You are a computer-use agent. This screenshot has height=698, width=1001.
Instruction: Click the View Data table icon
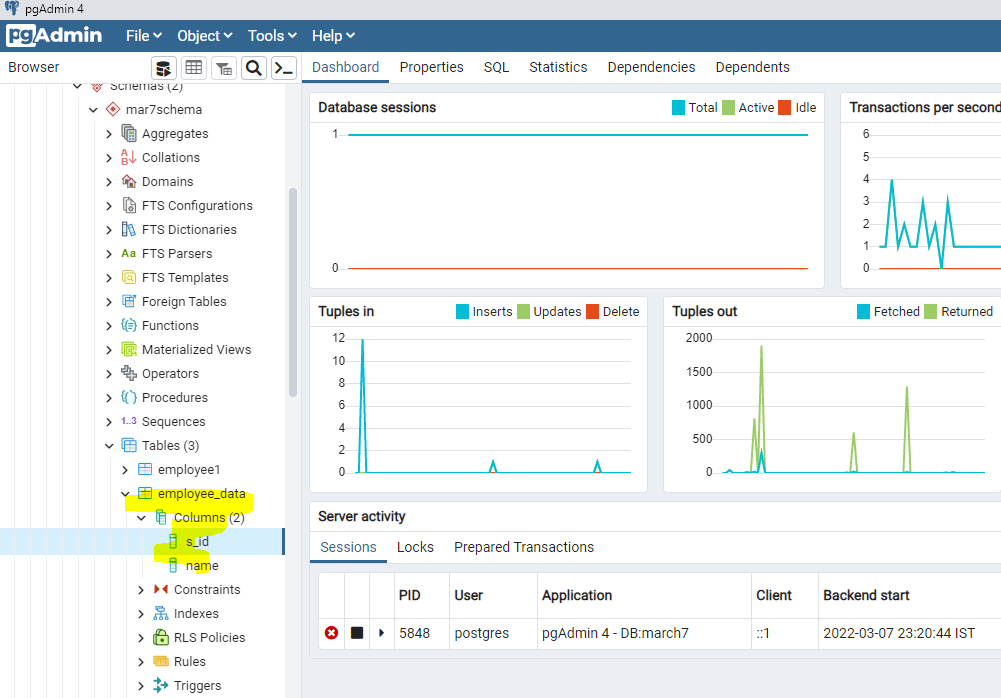194,68
